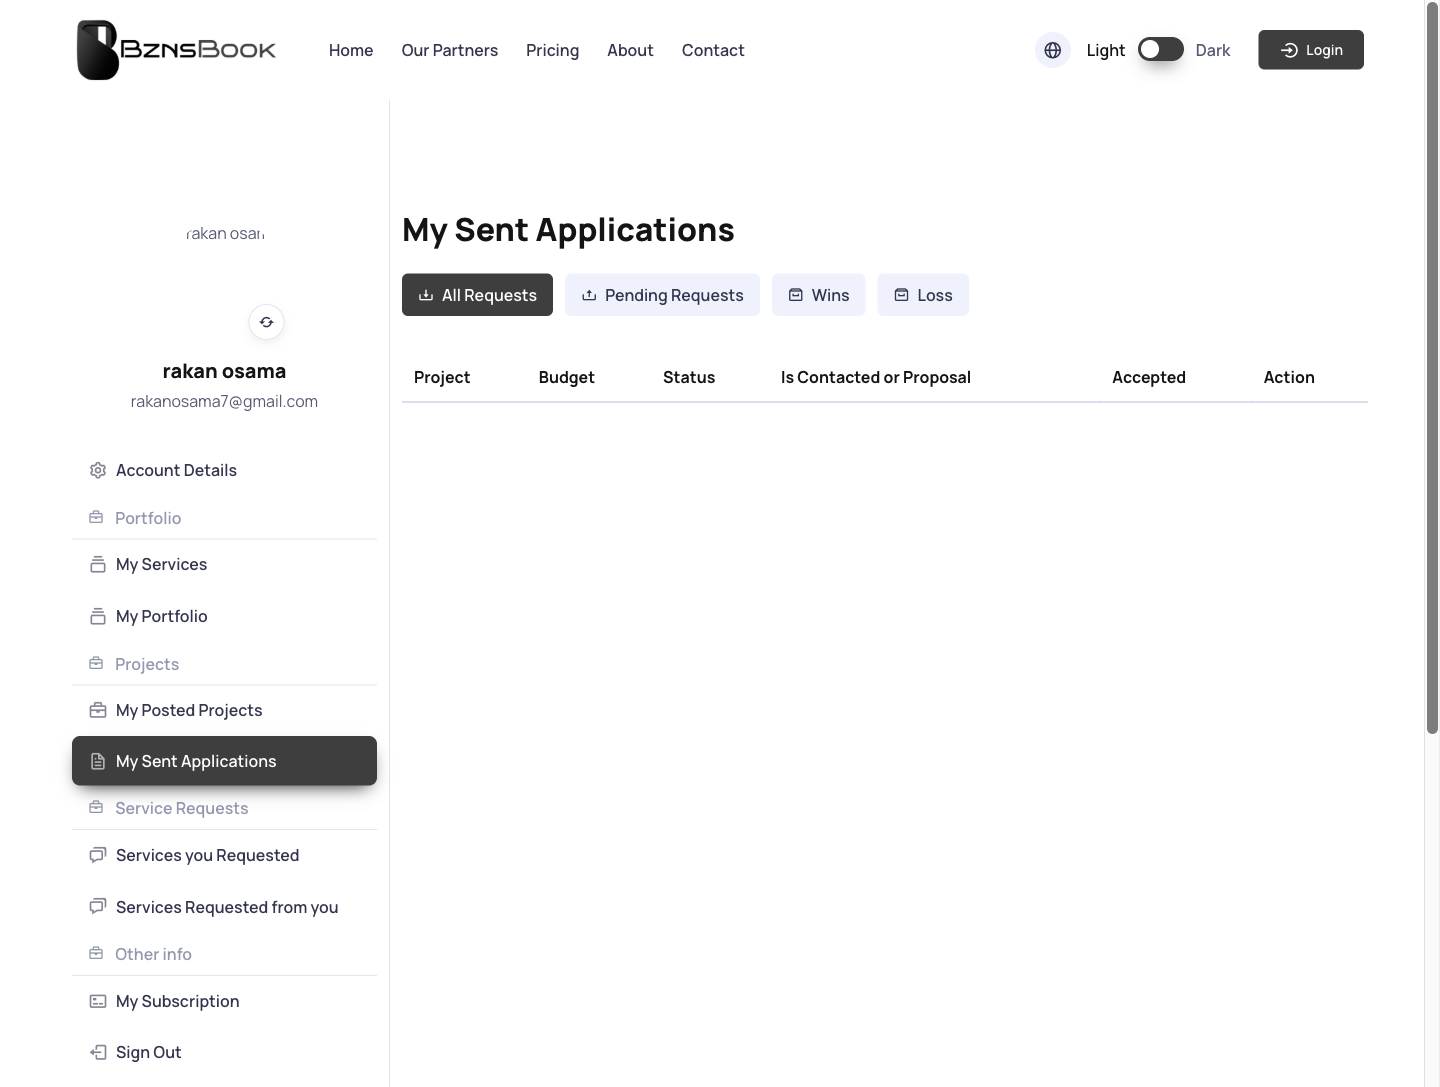Open the About page

click(630, 50)
